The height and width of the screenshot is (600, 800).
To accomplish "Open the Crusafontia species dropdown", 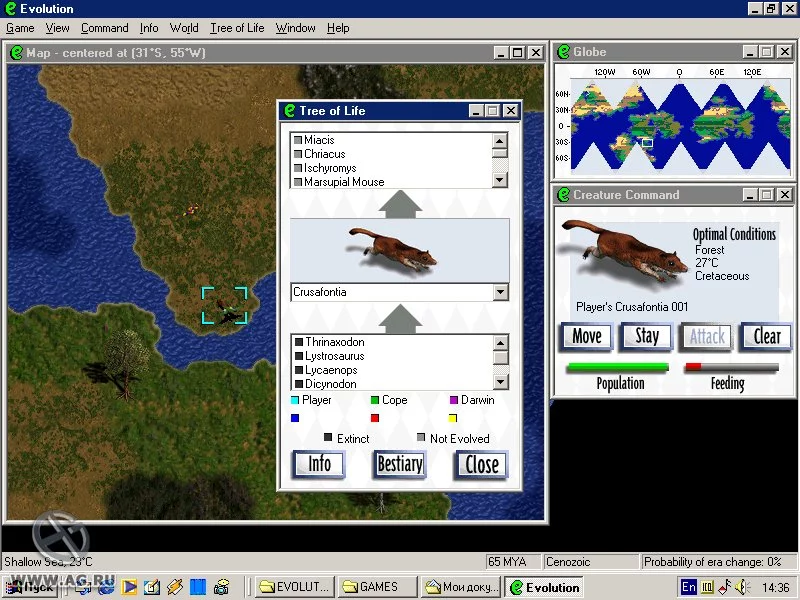I will click(x=501, y=292).
